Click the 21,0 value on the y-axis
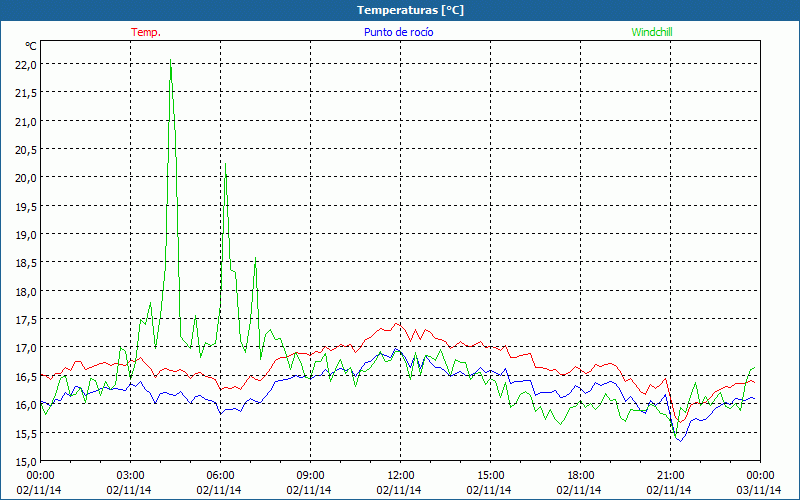The height and width of the screenshot is (500, 800). click(26, 121)
